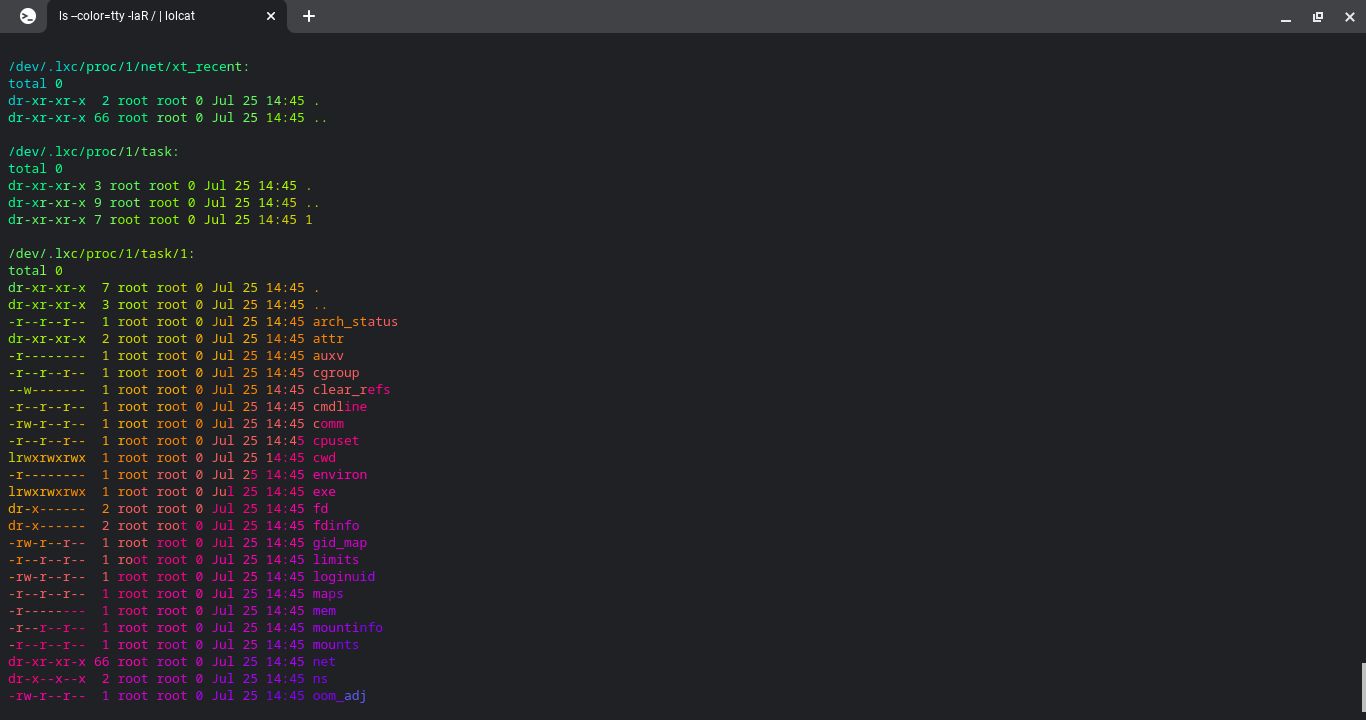Viewport: 1366px width, 720px height.
Task: Click the "loginuid" file name
Action: 343,576
